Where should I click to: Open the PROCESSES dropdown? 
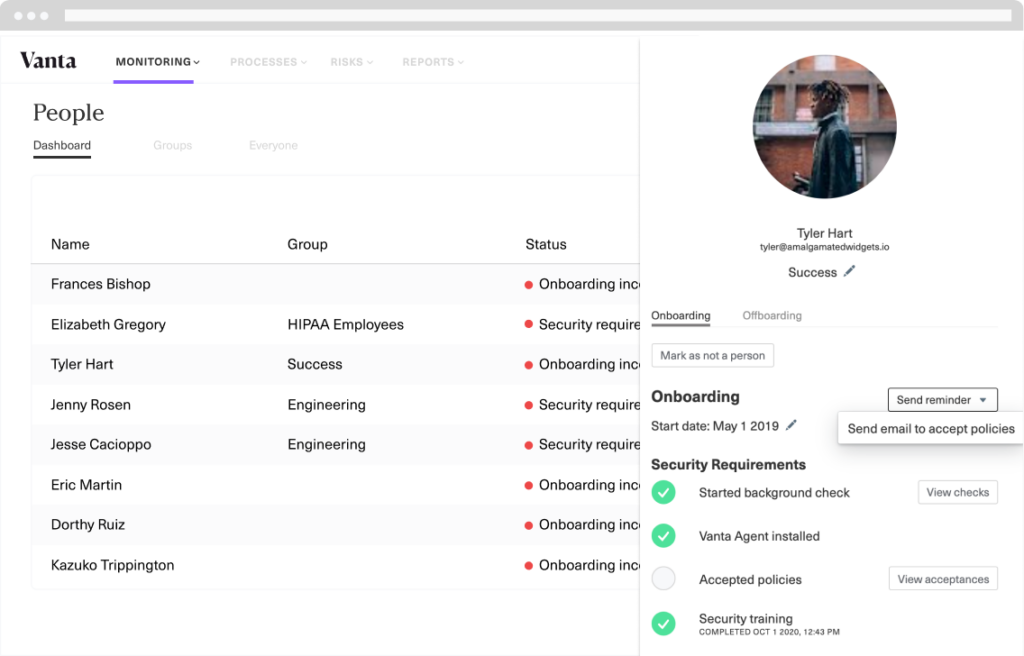pos(267,61)
